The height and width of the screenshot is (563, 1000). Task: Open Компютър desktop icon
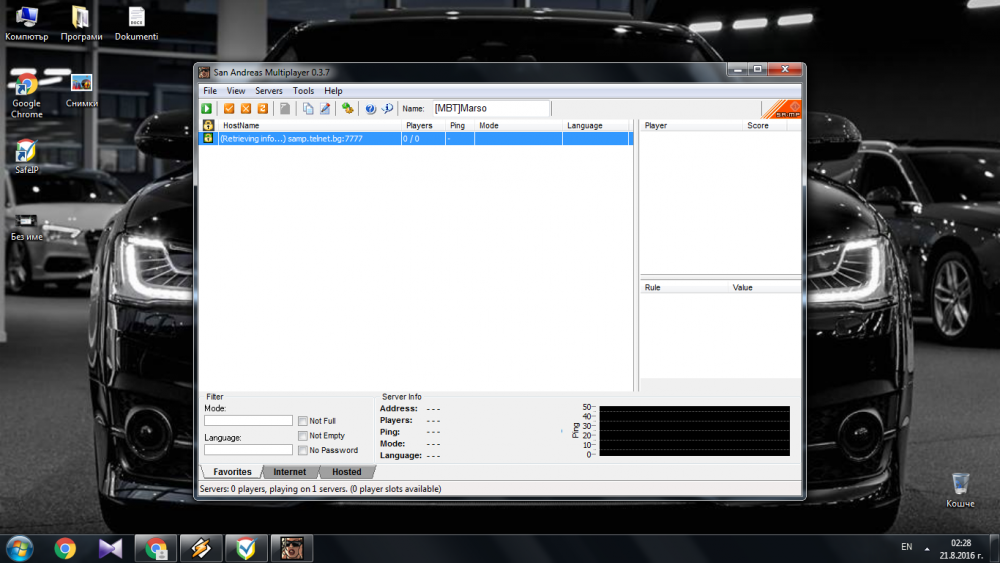(x=26, y=24)
